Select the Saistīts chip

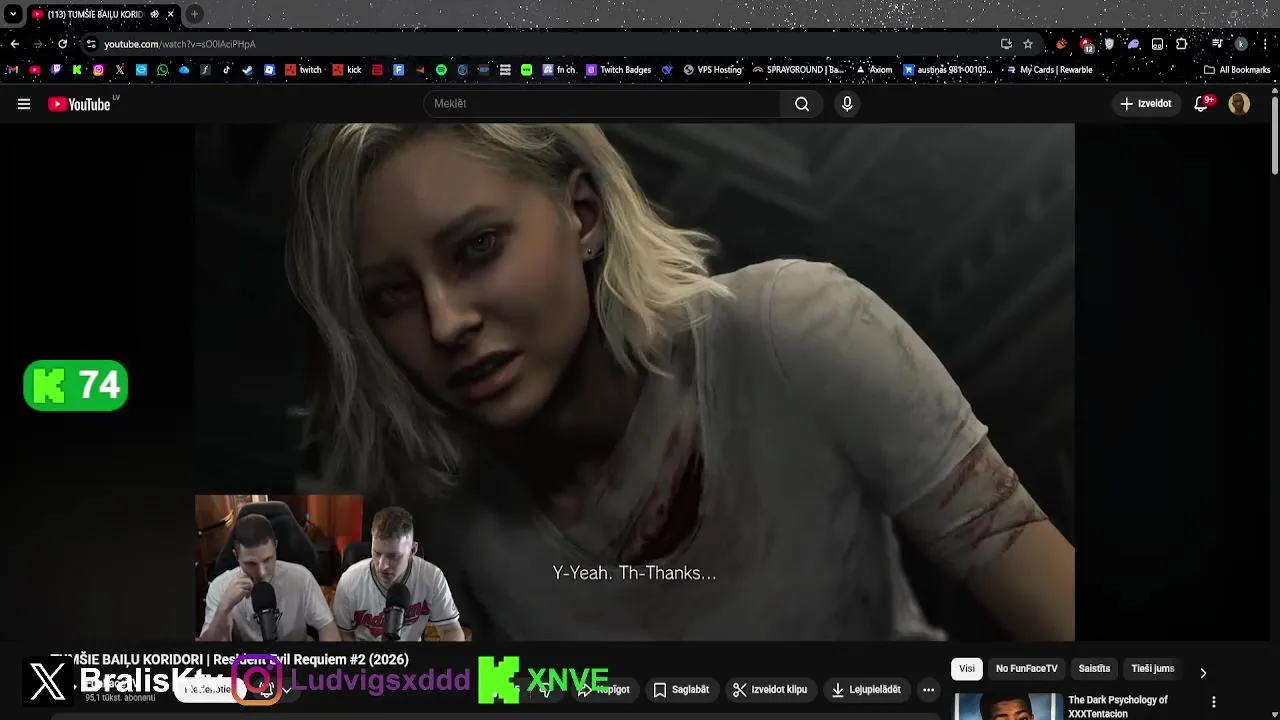coord(1094,669)
